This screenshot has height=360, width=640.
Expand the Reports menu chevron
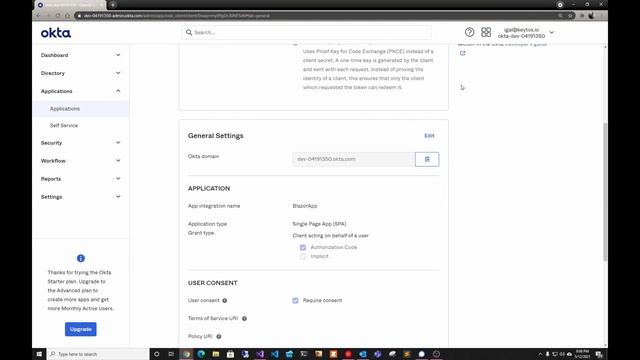click(x=118, y=179)
